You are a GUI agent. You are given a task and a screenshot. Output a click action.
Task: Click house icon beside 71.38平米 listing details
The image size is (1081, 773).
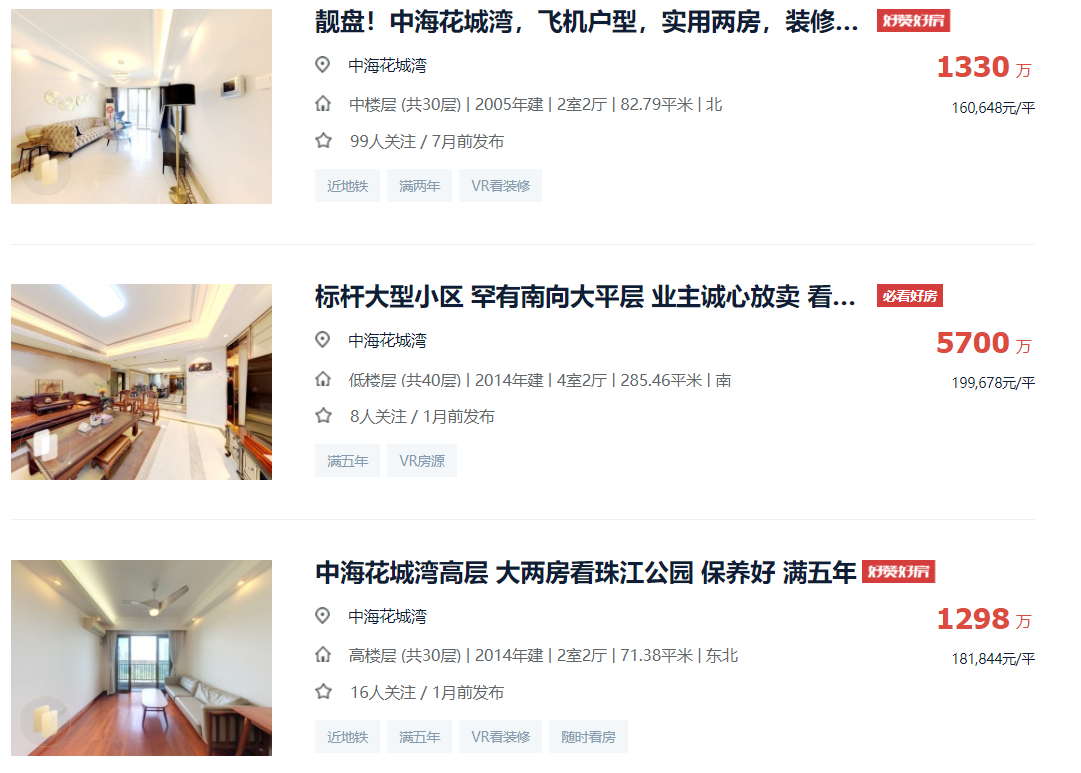click(x=323, y=655)
